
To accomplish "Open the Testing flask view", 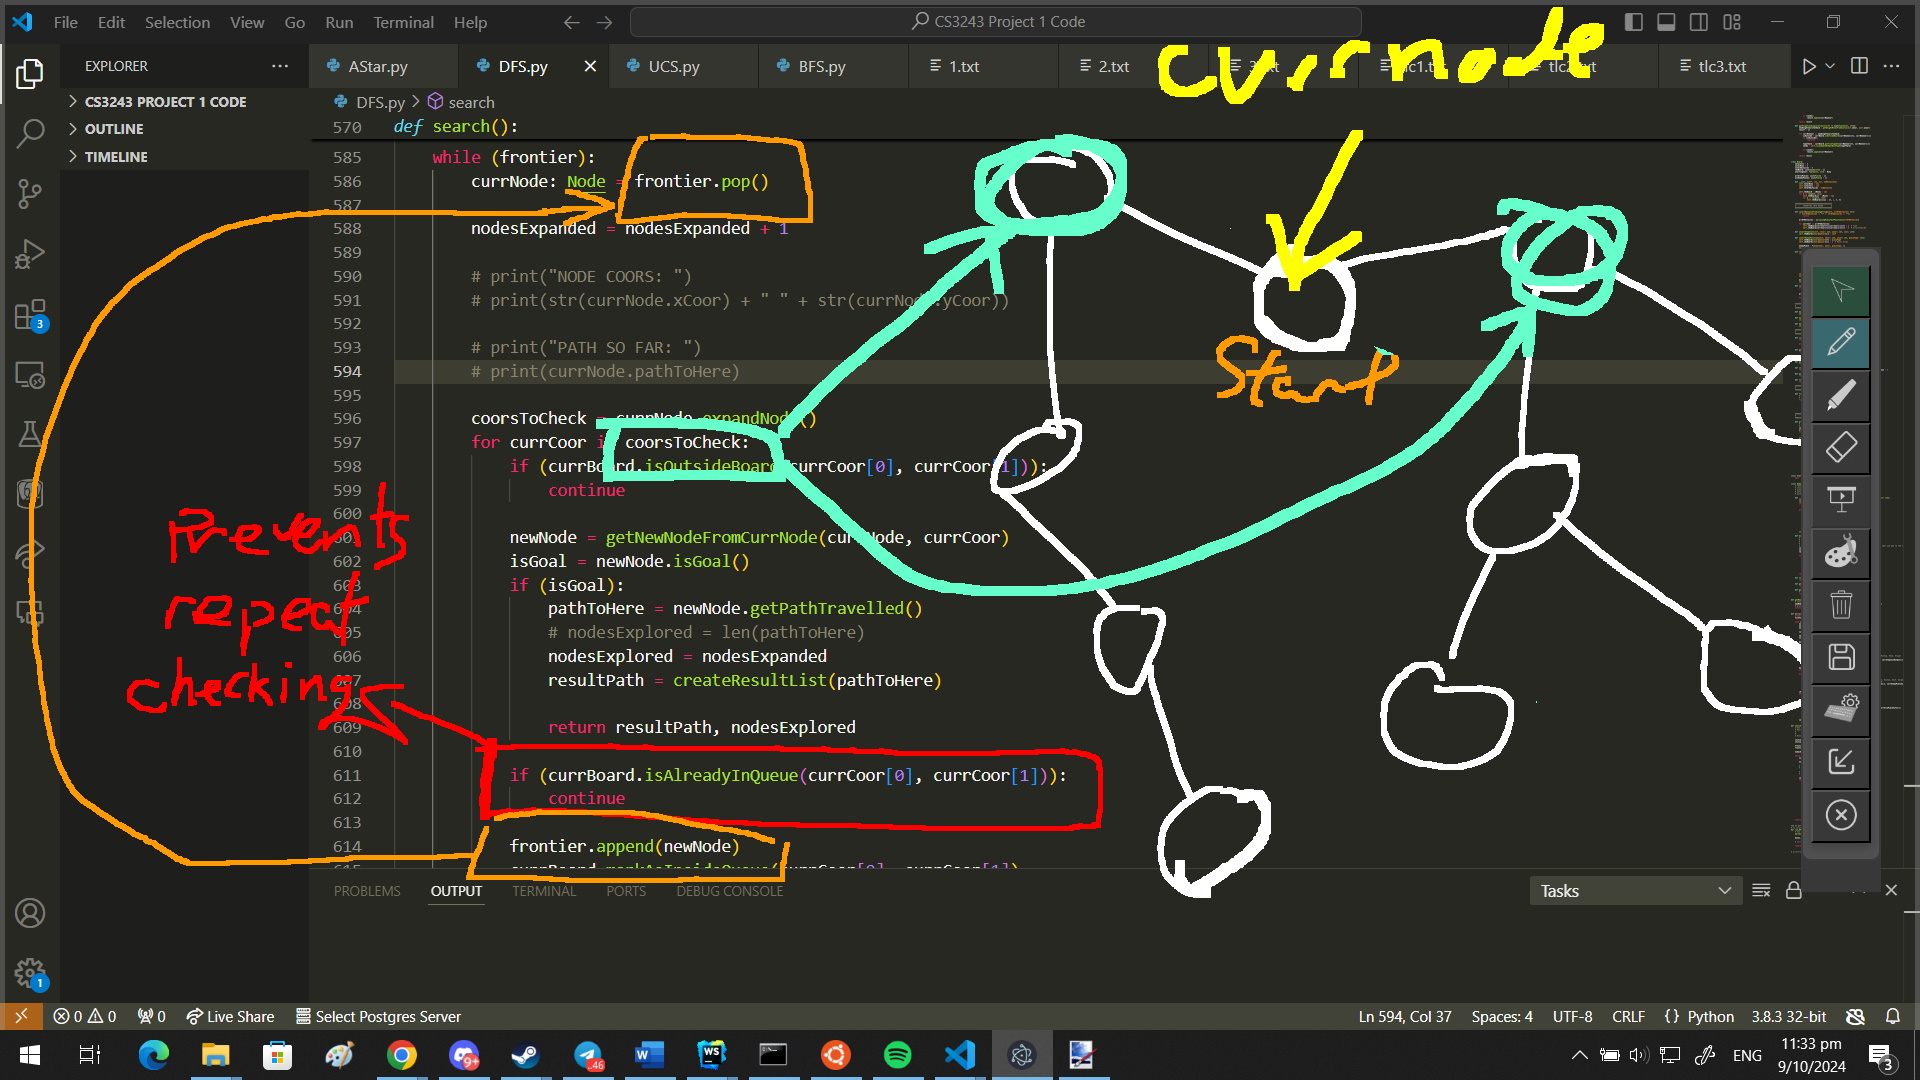I will (x=30, y=434).
